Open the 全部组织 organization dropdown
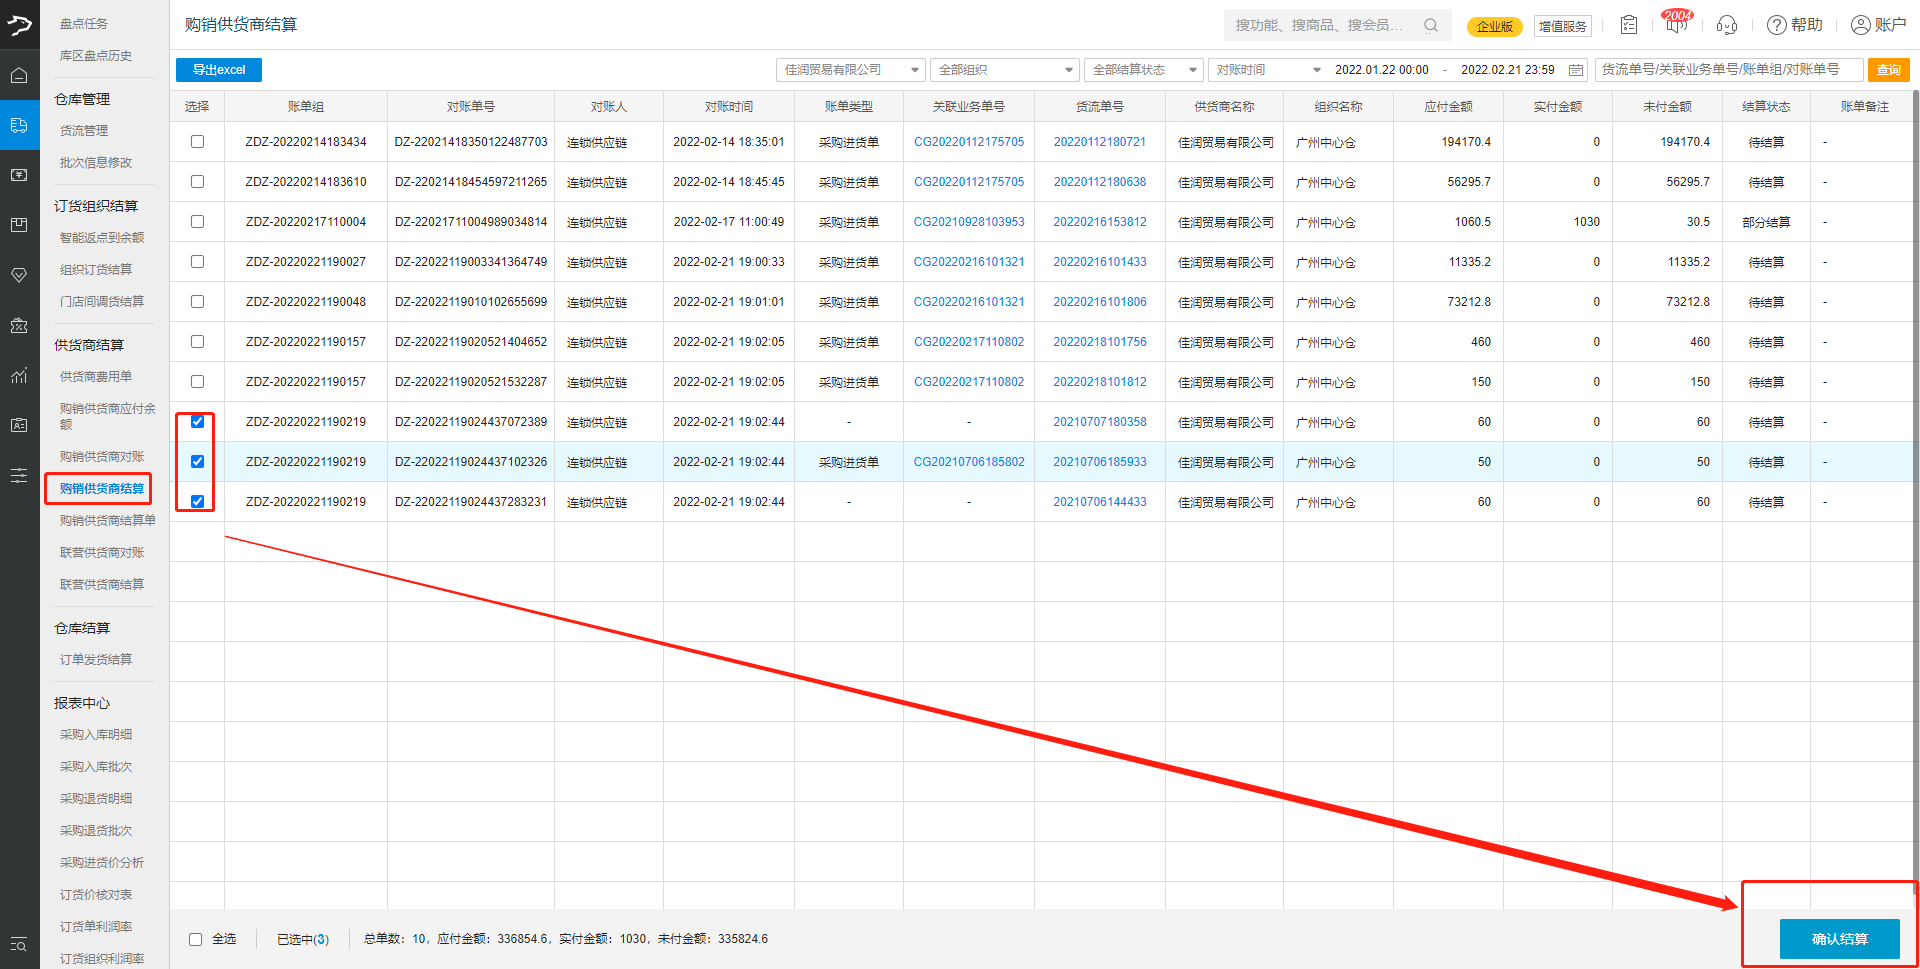1920x969 pixels. 1004,70
